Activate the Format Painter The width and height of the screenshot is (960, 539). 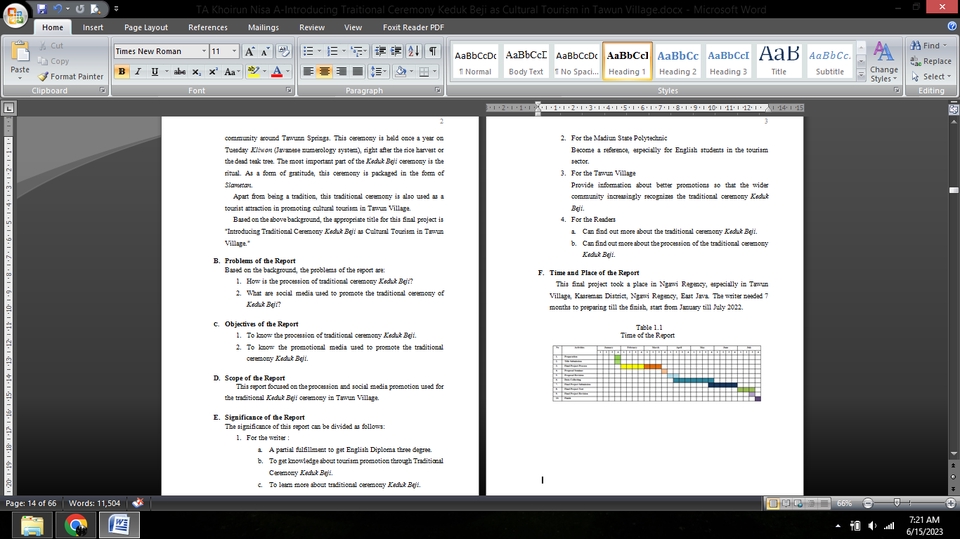point(70,77)
